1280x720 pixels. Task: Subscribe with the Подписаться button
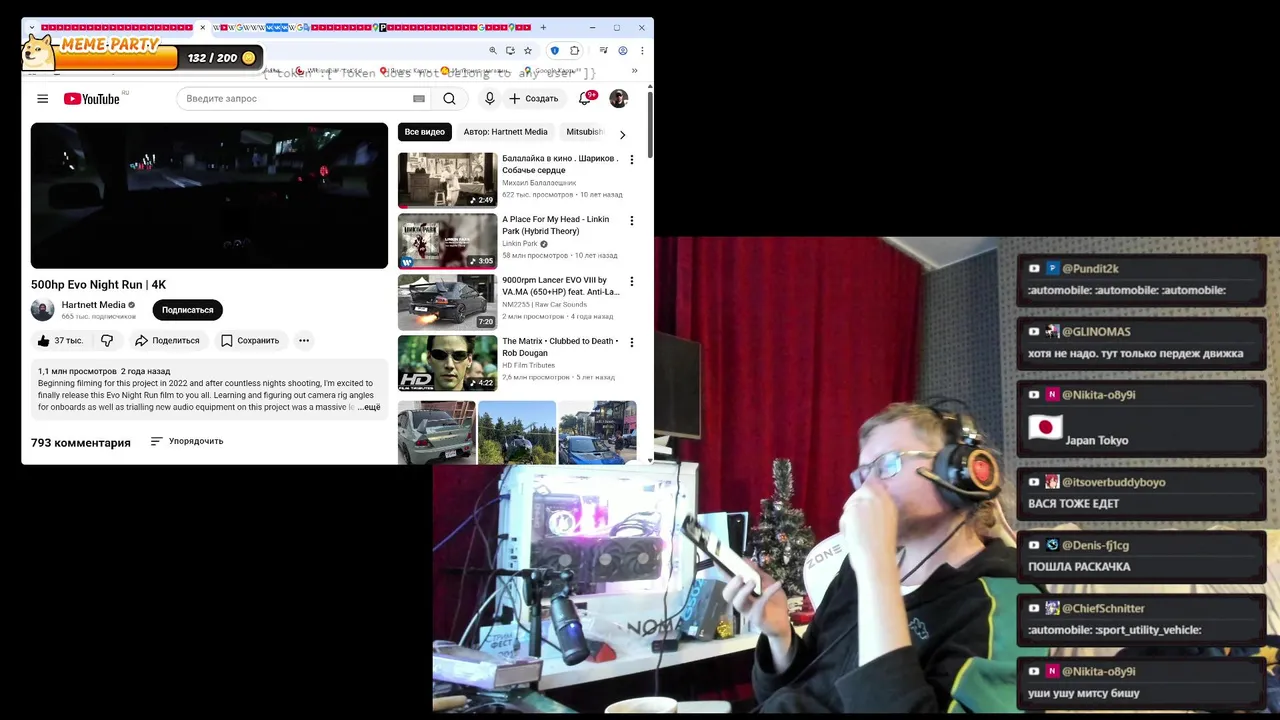pyautogui.click(x=187, y=310)
